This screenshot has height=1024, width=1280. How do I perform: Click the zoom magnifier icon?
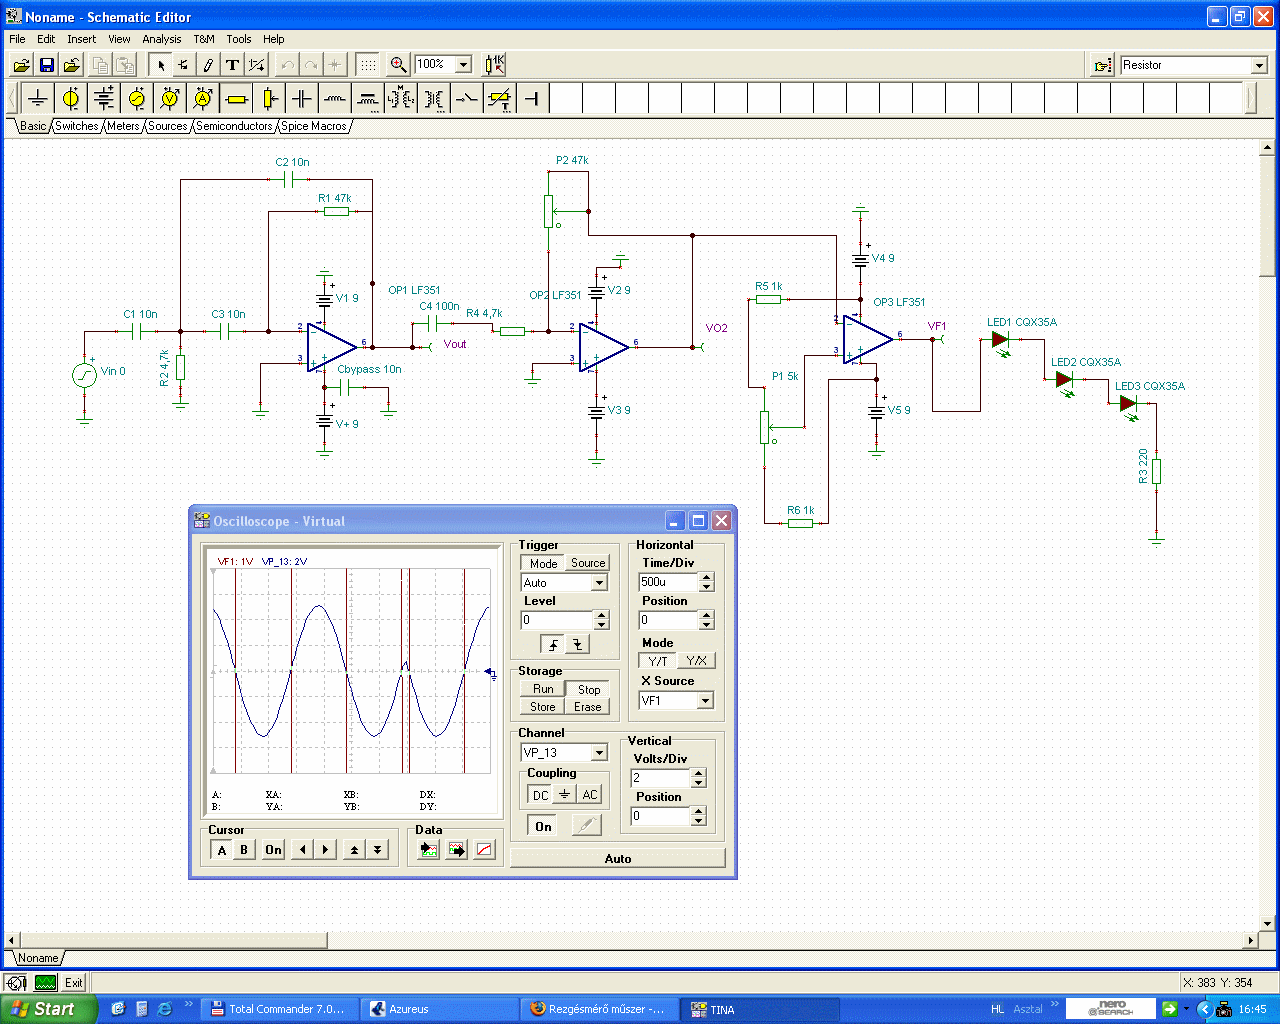(x=398, y=65)
